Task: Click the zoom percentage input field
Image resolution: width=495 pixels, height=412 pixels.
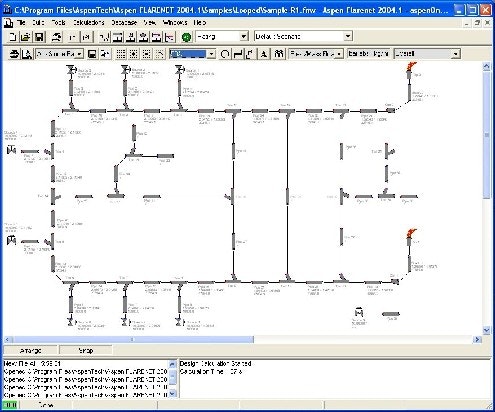Action: pos(188,54)
